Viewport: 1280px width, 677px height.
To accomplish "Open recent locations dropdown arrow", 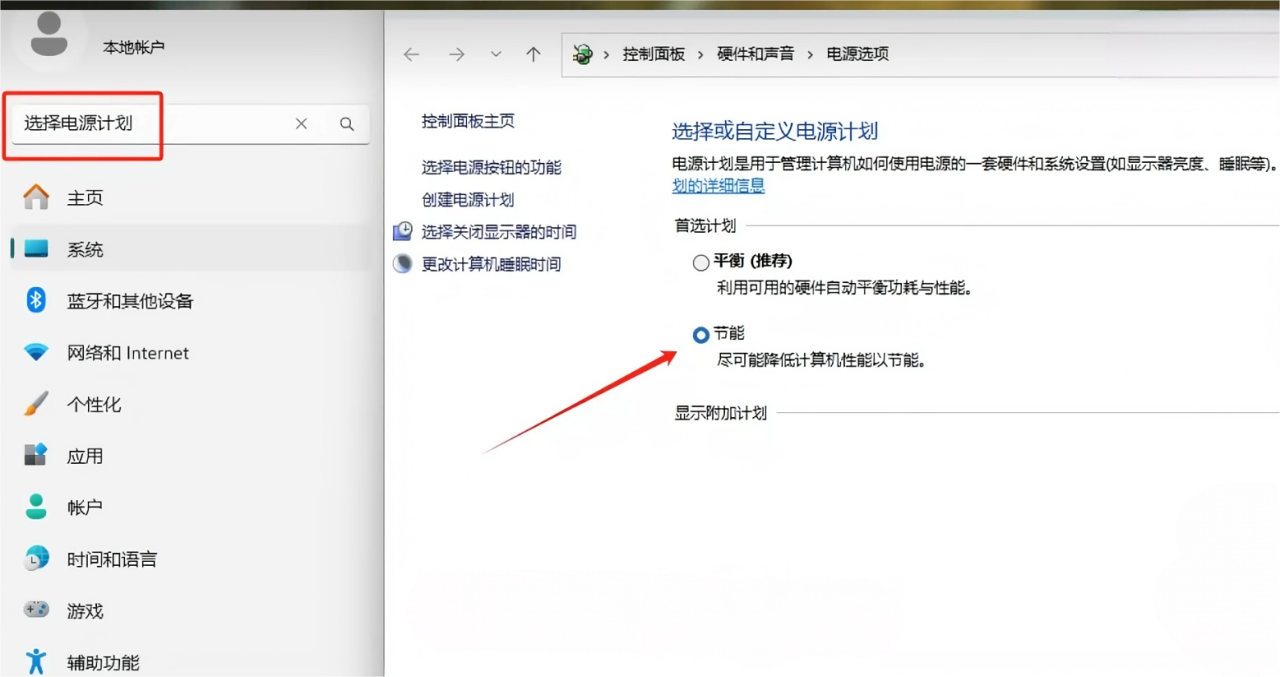I will 496,55.
